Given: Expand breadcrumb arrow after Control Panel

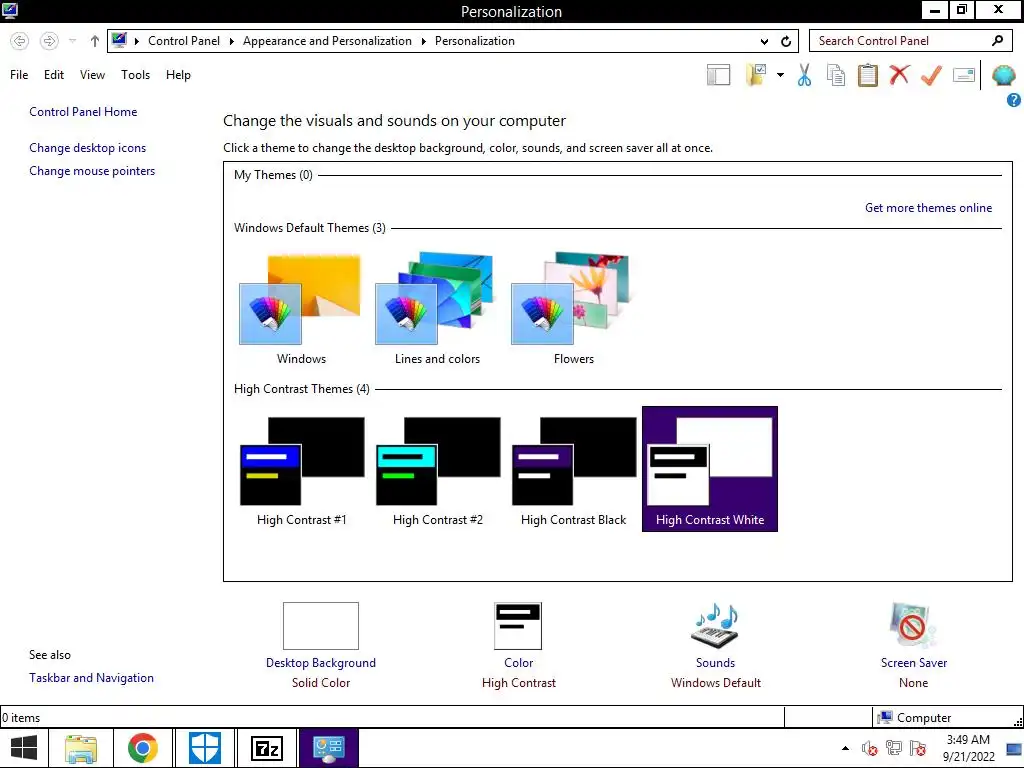Looking at the screenshot, I should tap(231, 41).
